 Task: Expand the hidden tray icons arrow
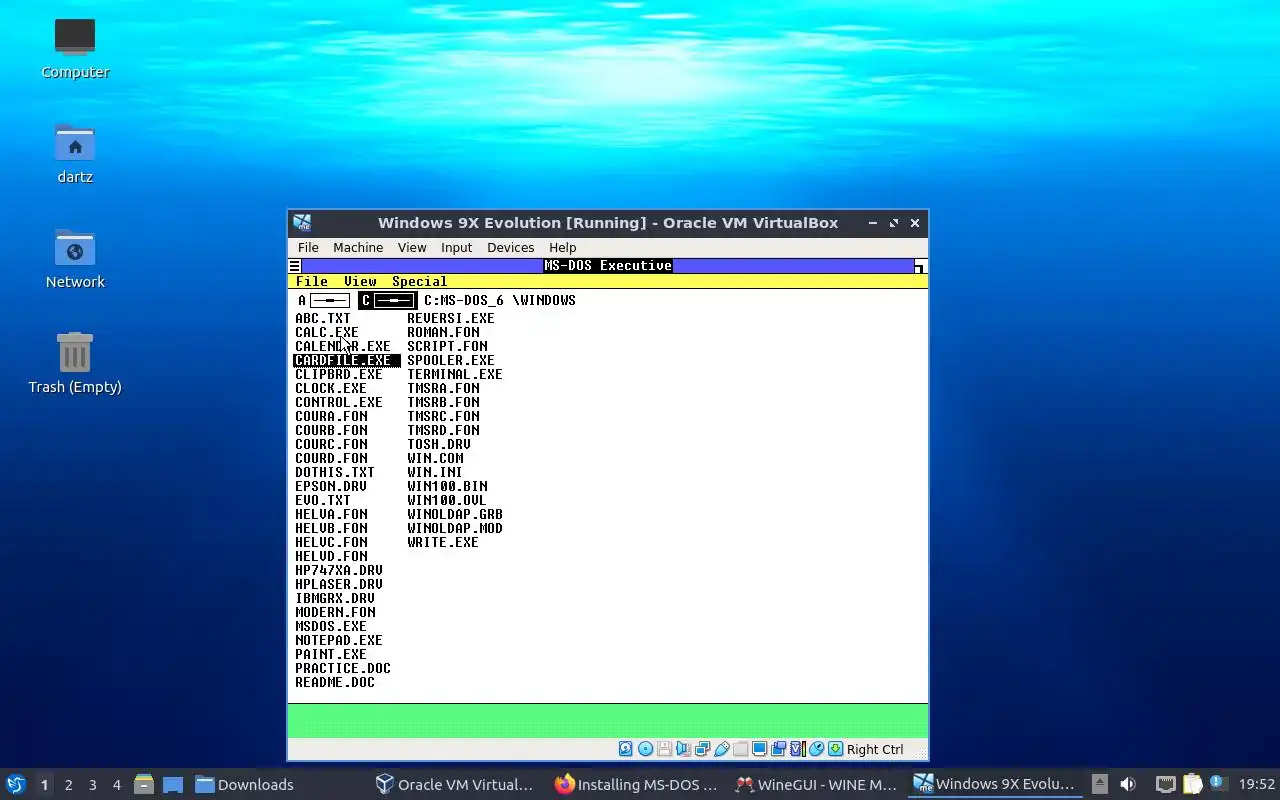coord(1099,784)
